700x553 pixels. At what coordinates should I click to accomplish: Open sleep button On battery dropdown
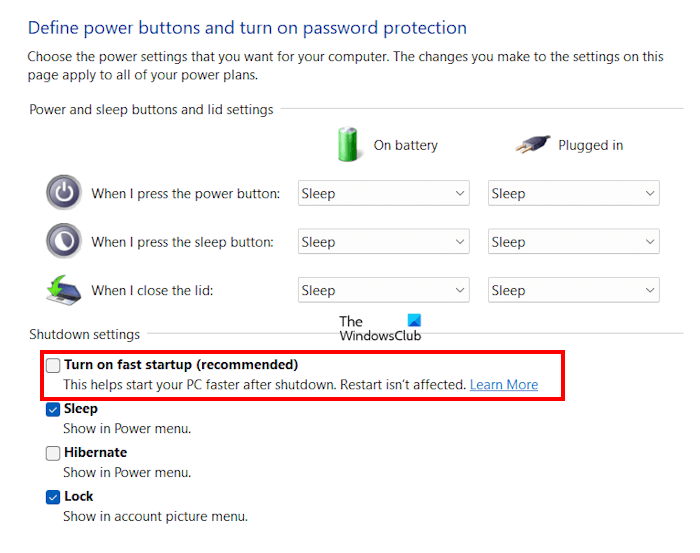pos(384,242)
